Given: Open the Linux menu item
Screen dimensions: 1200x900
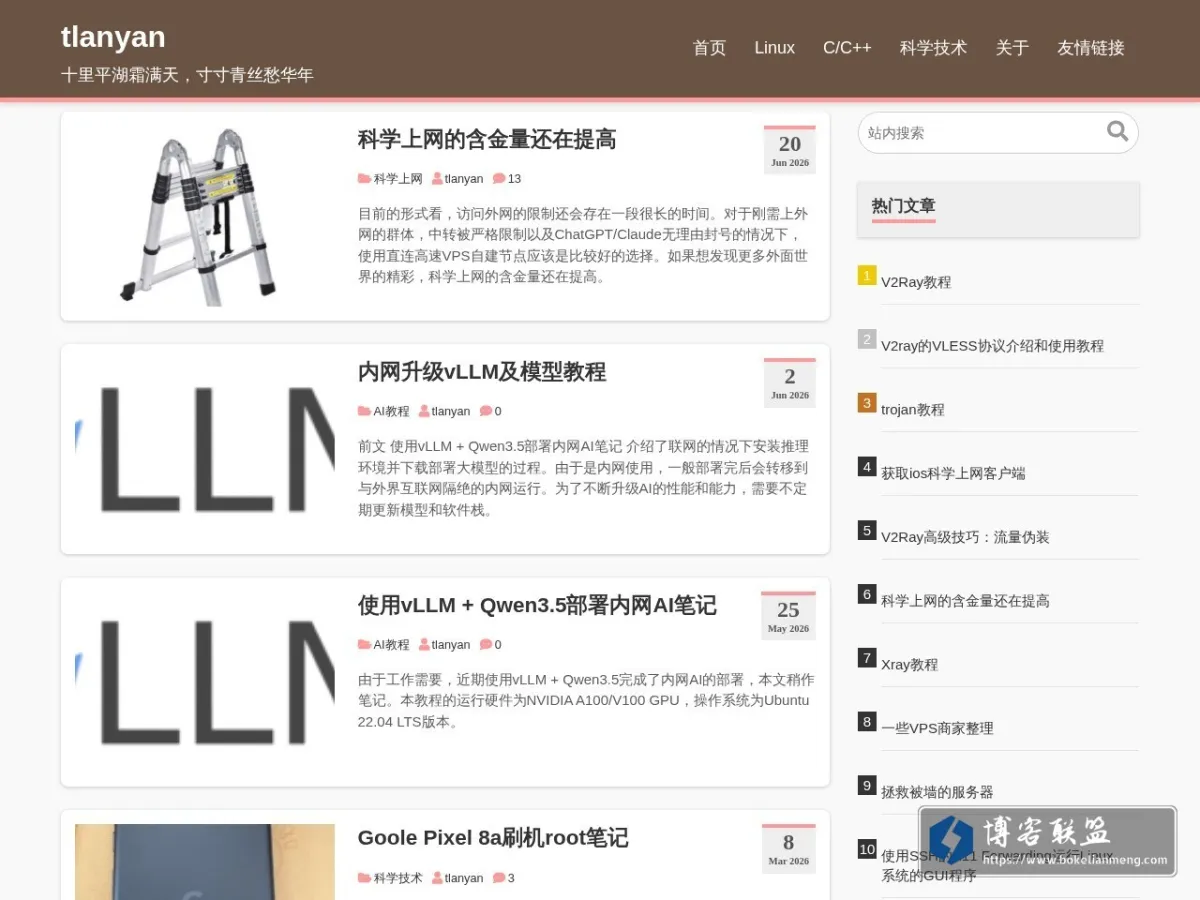Looking at the screenshot, I should pos(775,48).
